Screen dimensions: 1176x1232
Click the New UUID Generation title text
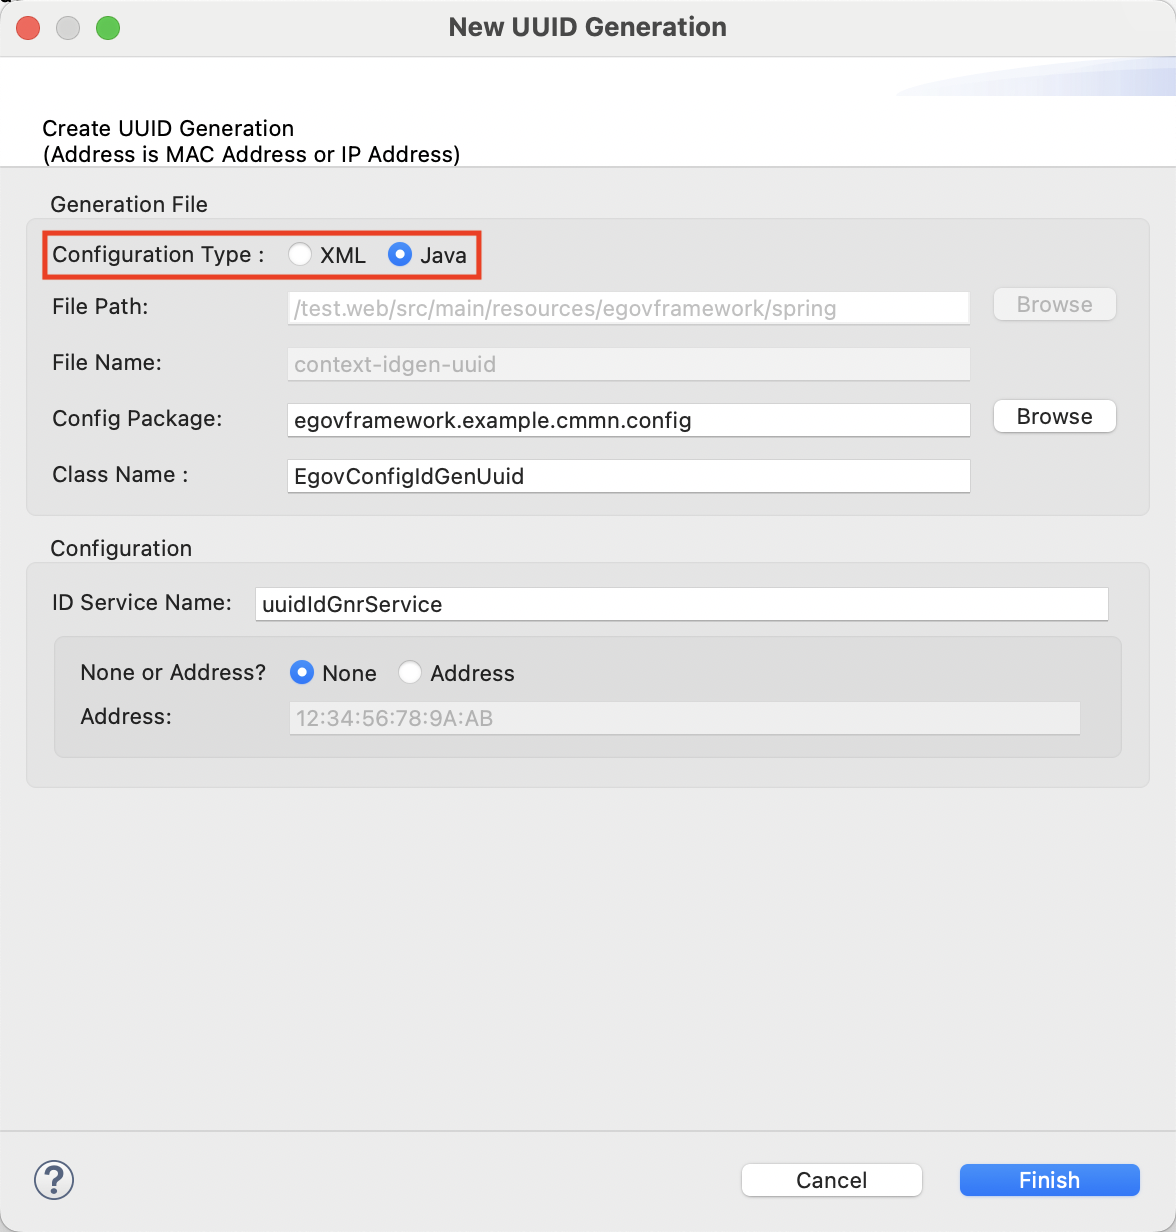click(x=587, y=27)
